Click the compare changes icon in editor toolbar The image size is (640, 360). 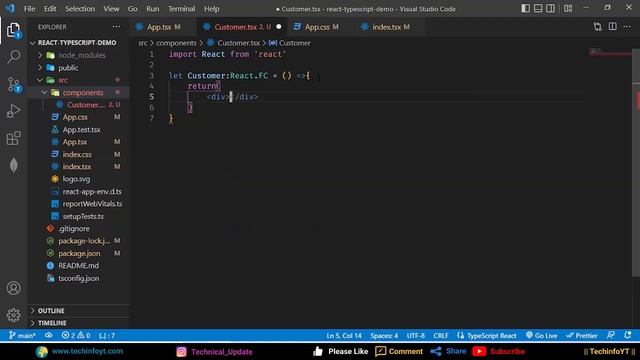pos(598,27)
